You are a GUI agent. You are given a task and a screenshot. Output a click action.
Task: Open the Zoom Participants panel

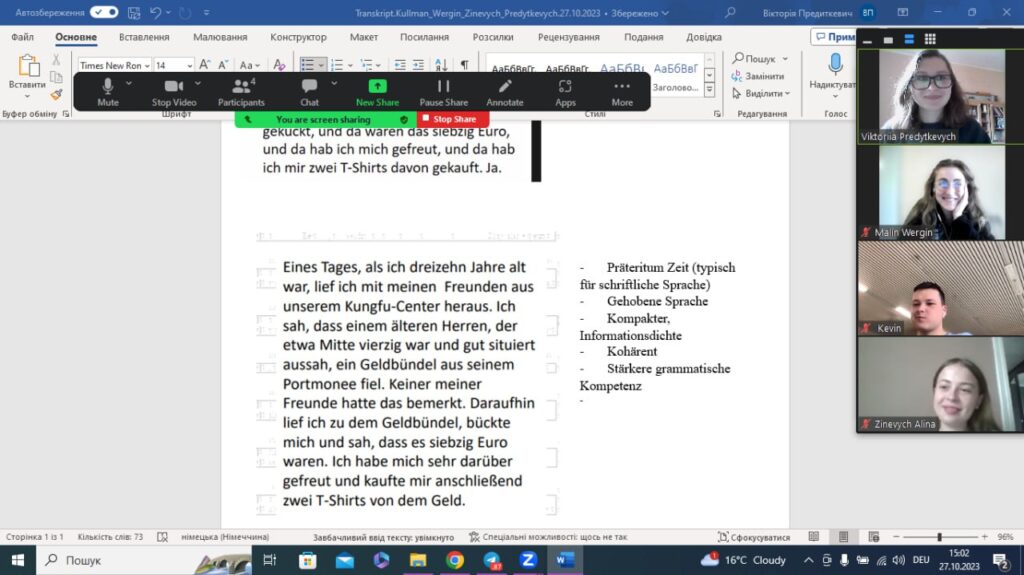coord(241,91)
